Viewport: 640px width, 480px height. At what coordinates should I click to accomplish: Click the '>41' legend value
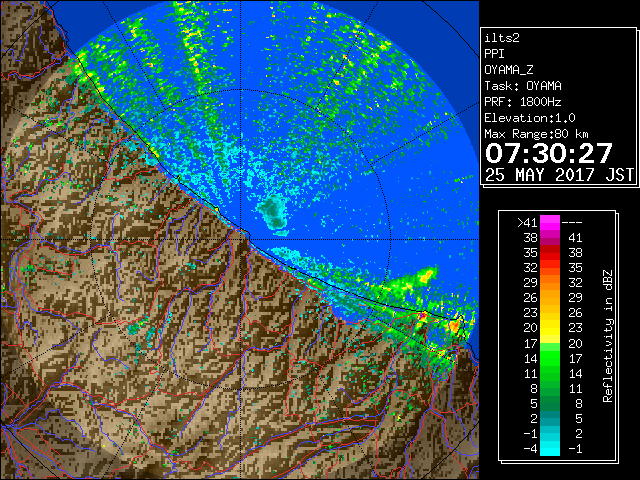point(527,222)
